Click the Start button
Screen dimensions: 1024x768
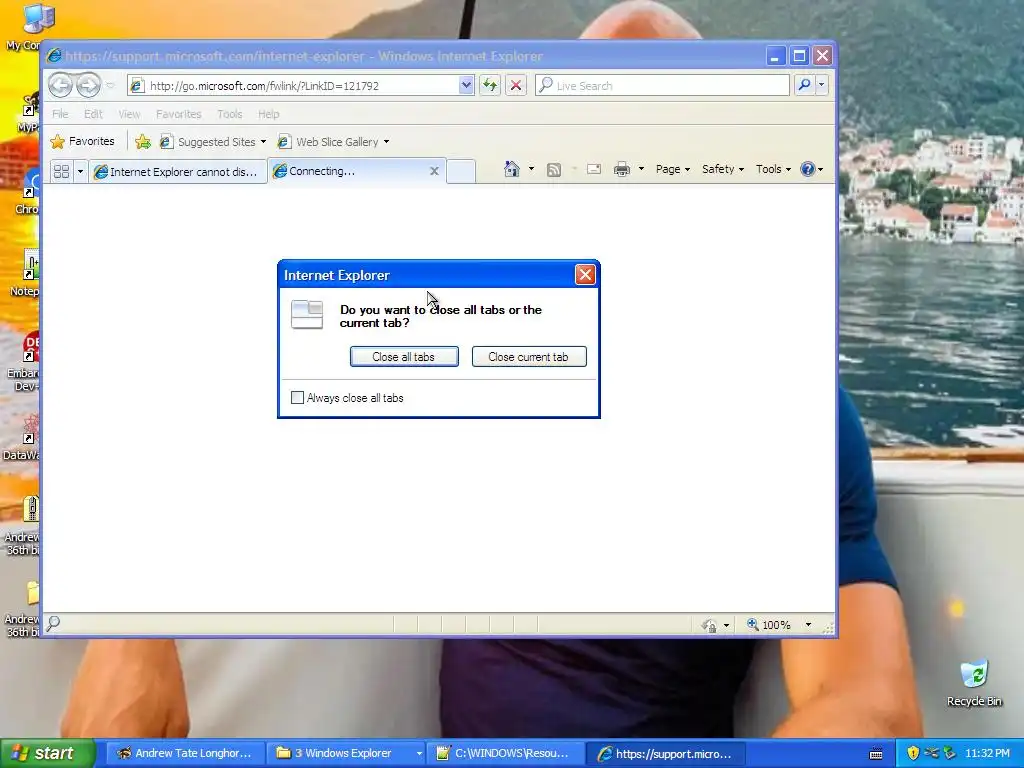click(x=47, y=754)
